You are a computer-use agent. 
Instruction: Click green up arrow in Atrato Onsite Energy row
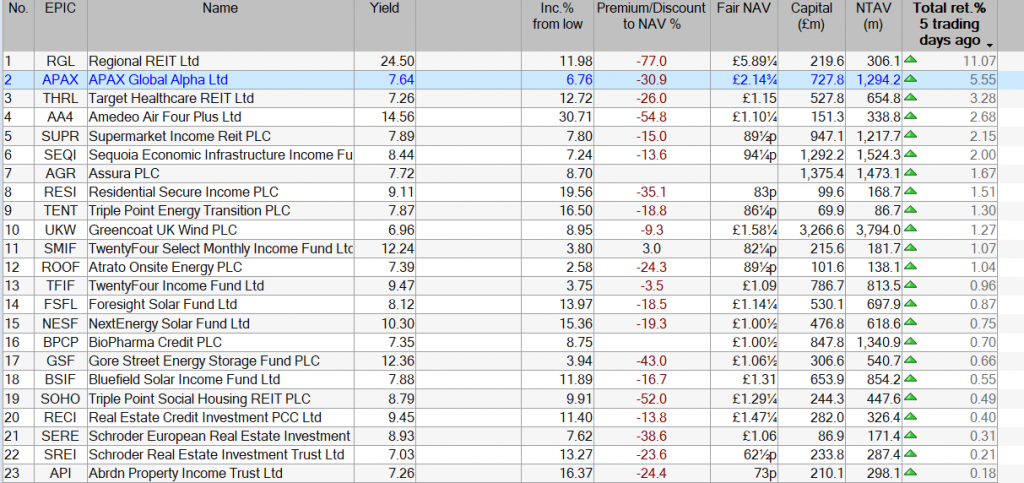(910, 267)
